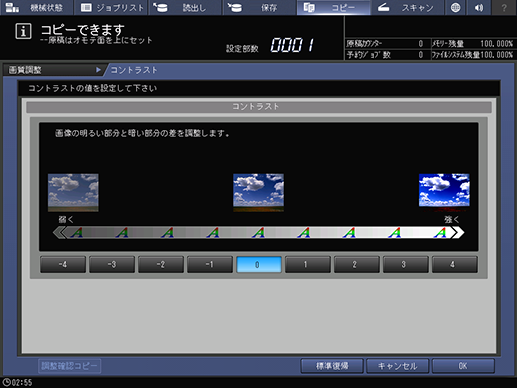Click the high contrast sky thumbnail

pos(444,192)
